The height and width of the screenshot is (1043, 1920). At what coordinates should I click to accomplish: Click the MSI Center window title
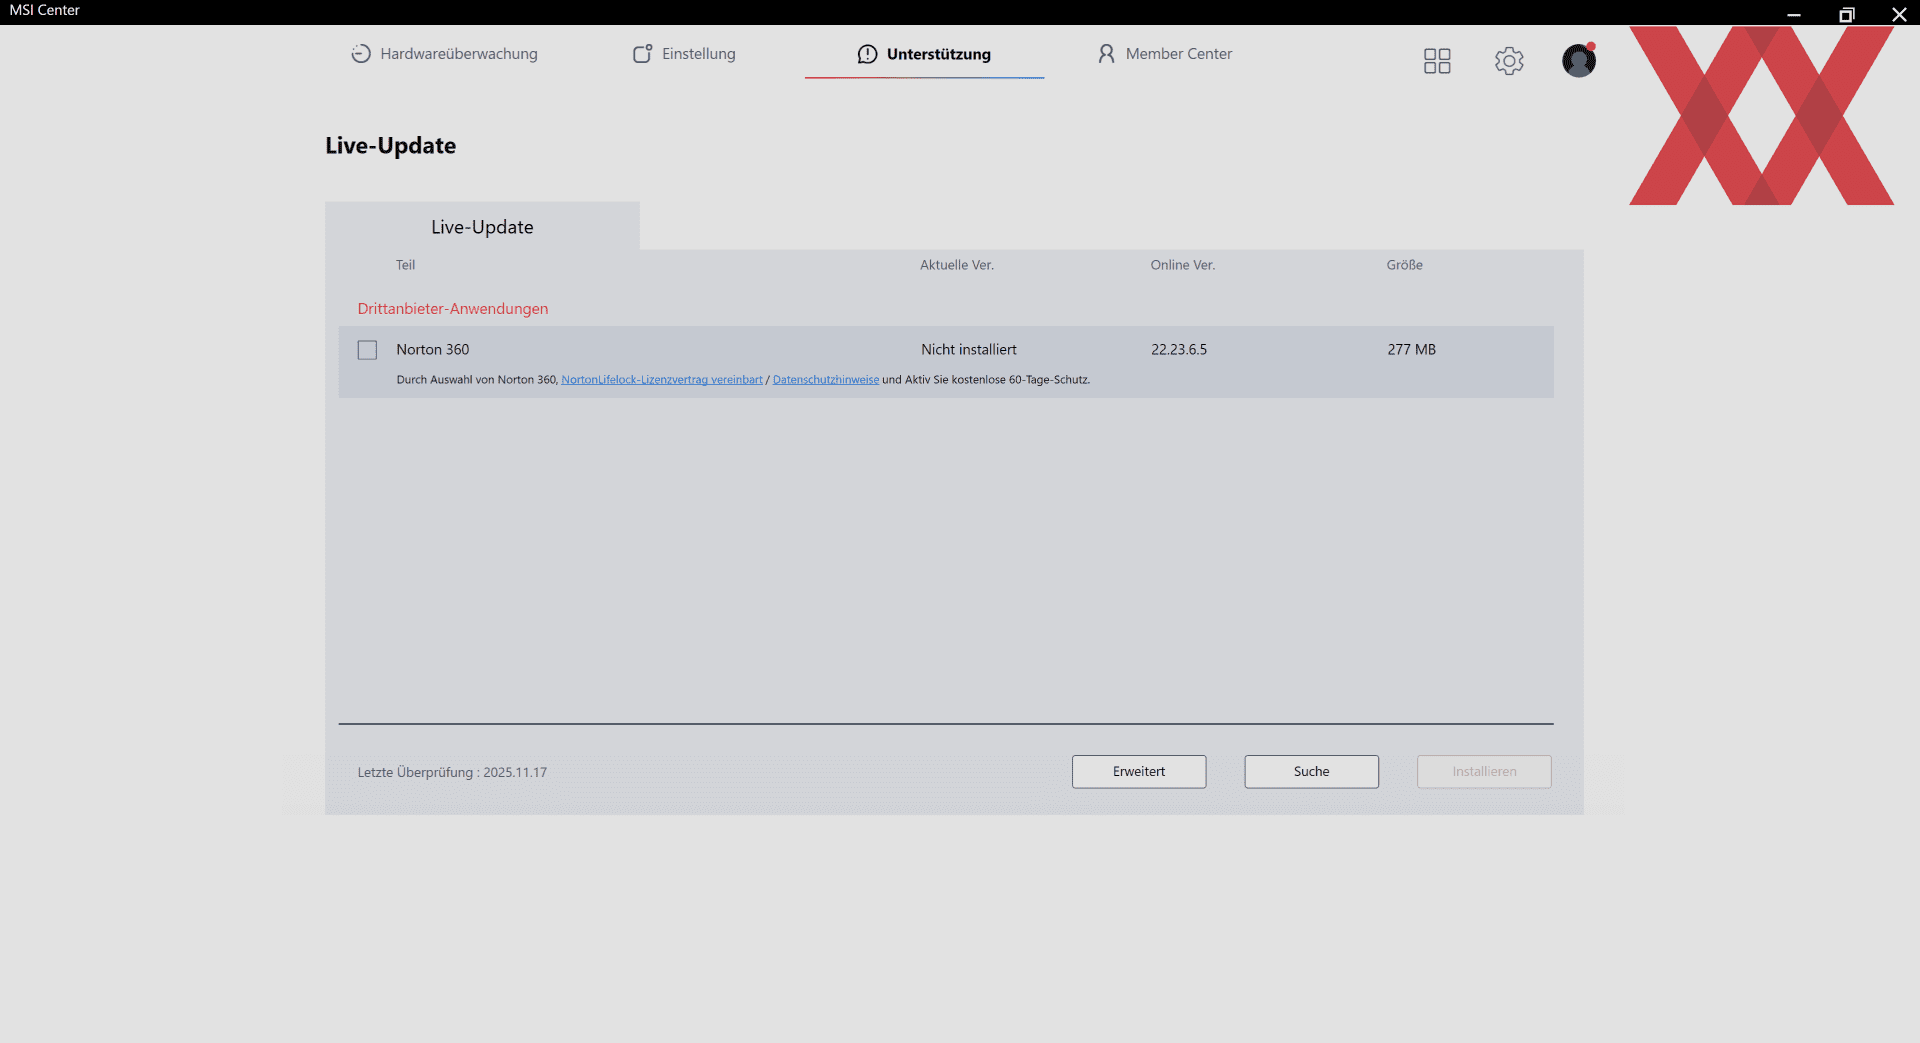point(45,10)
